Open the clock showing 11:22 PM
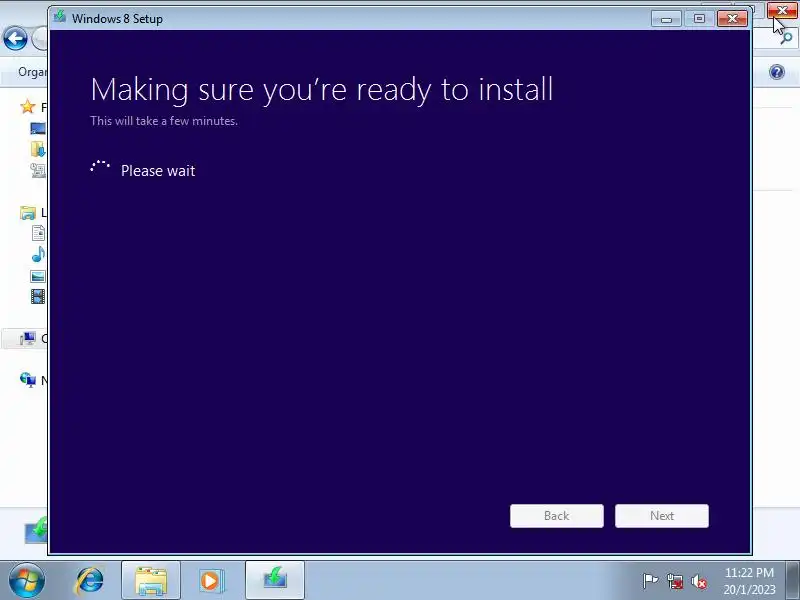This screenshot has height=600, width=800. [x=749, y=581]
